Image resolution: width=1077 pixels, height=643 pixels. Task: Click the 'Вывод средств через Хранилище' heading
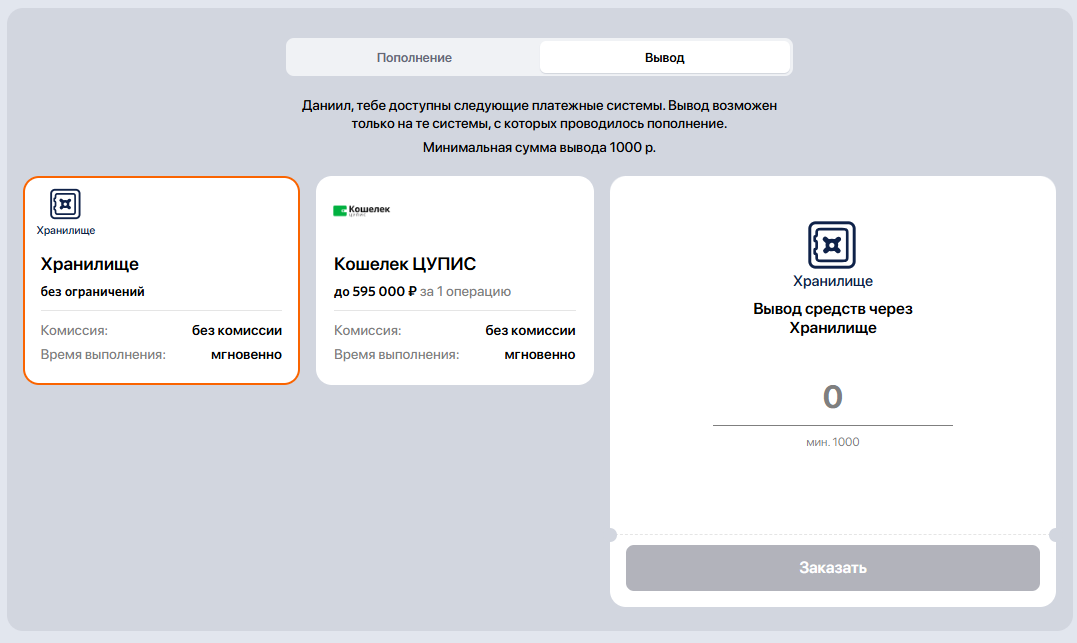(x=832, y=318)
